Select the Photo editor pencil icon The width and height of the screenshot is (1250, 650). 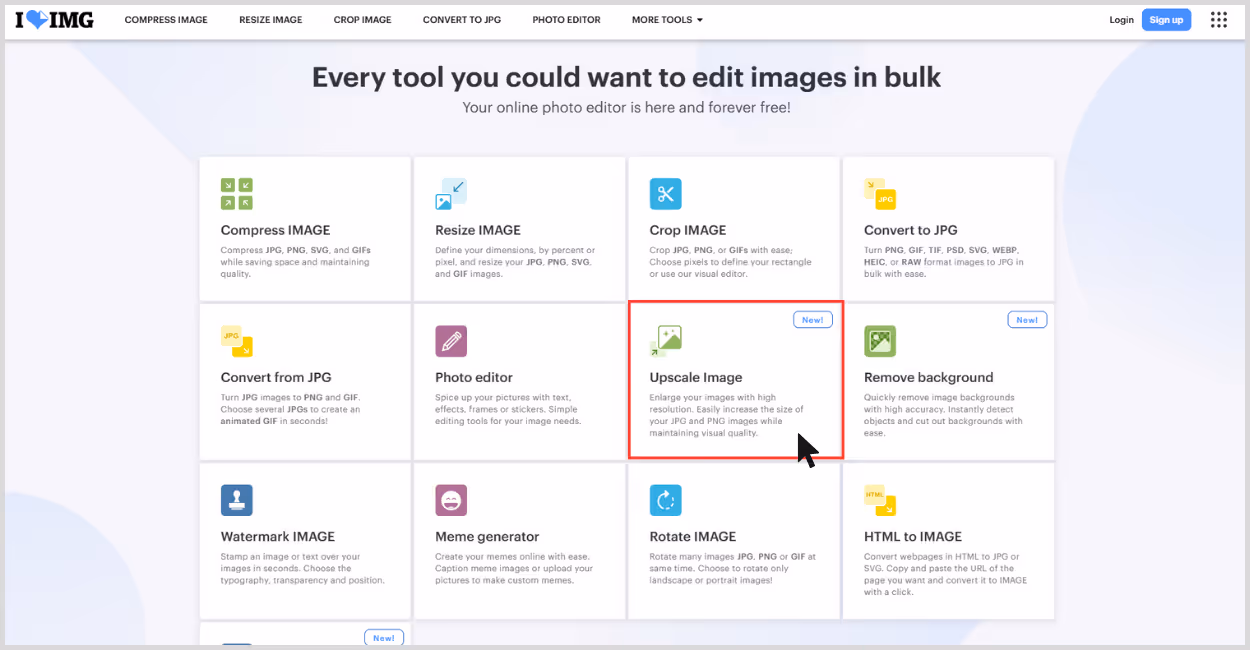point(451,341)
